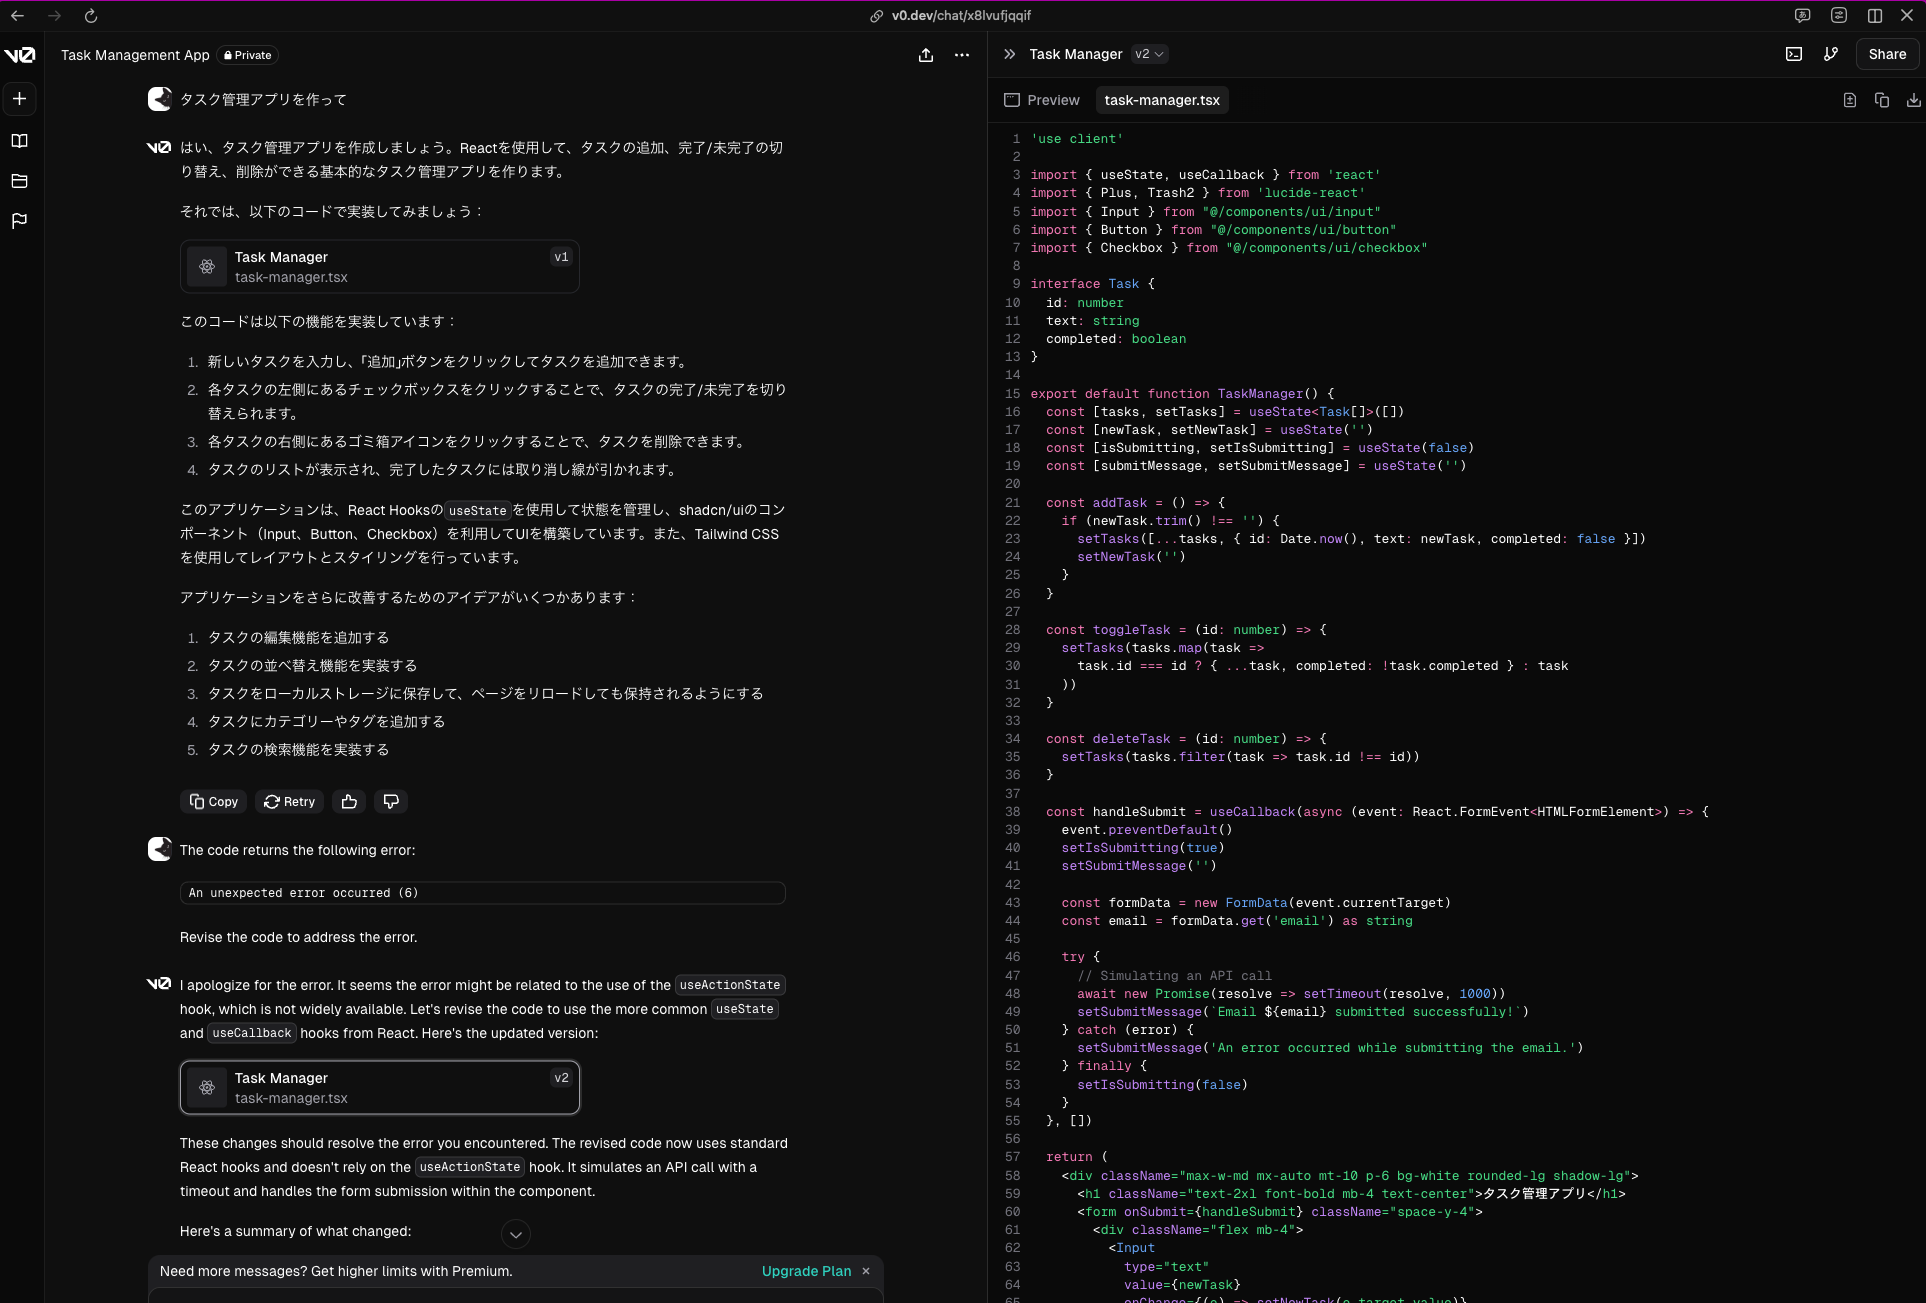This screenshot has height=1303, width=1926.
Task: Click the feedback flag icon in sidebar
Action: 19,221
